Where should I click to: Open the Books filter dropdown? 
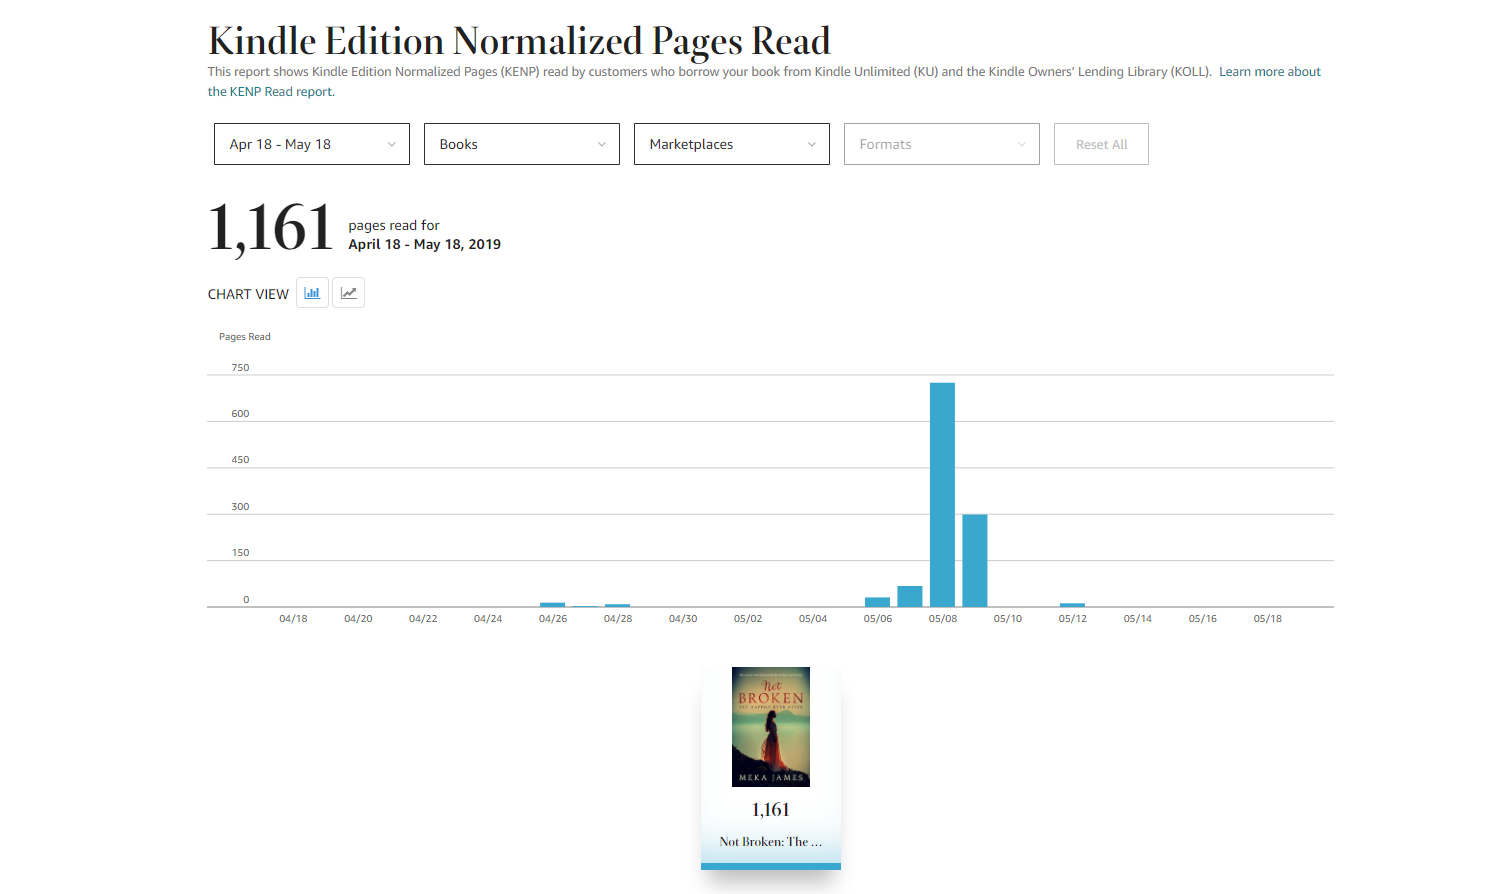522,144
